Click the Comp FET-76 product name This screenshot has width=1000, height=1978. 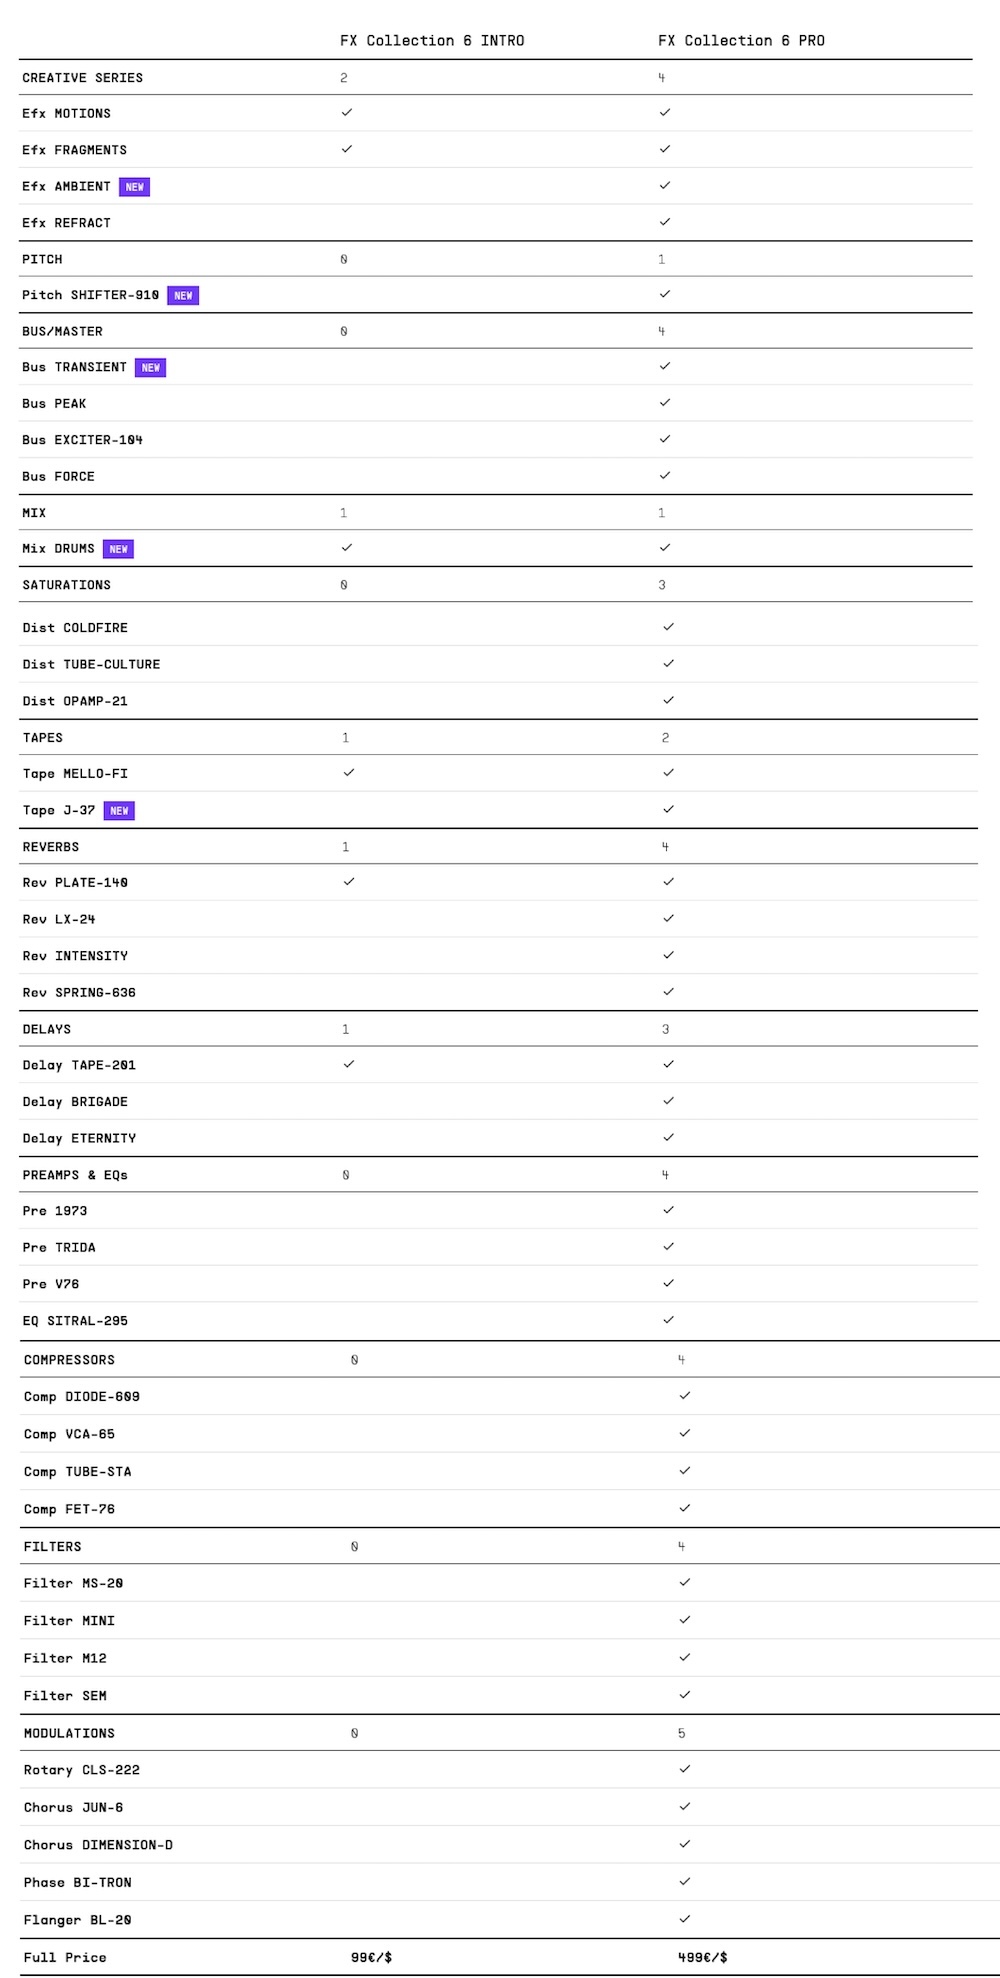point(69,1509)
